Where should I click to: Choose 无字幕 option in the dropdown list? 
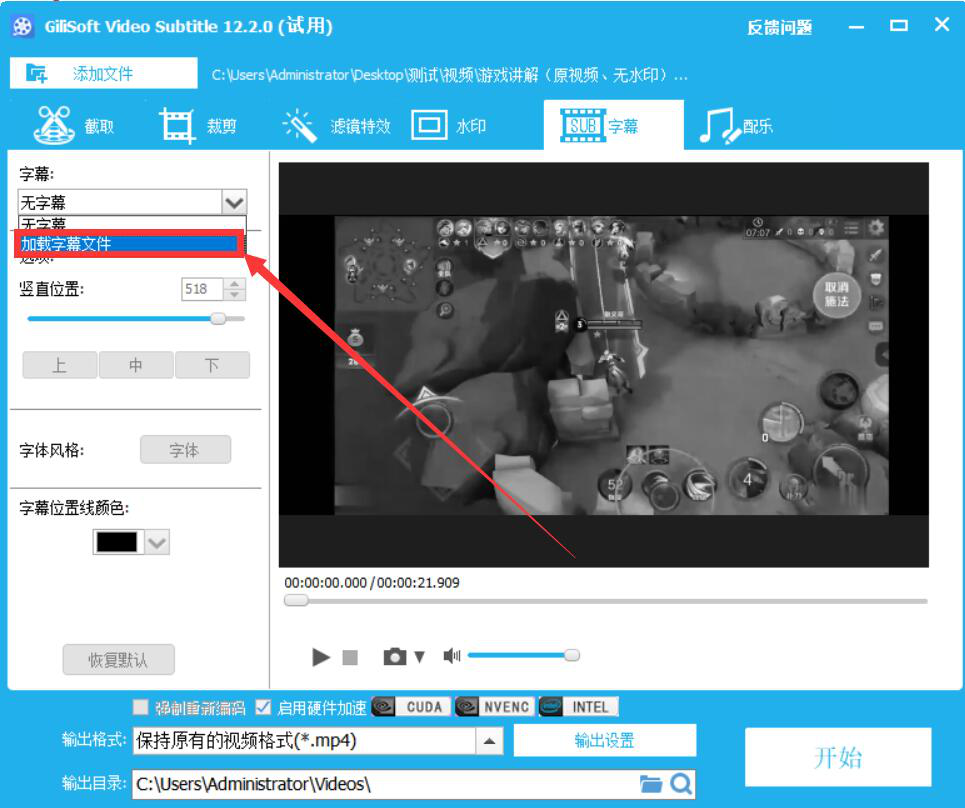tap(132, 223)
